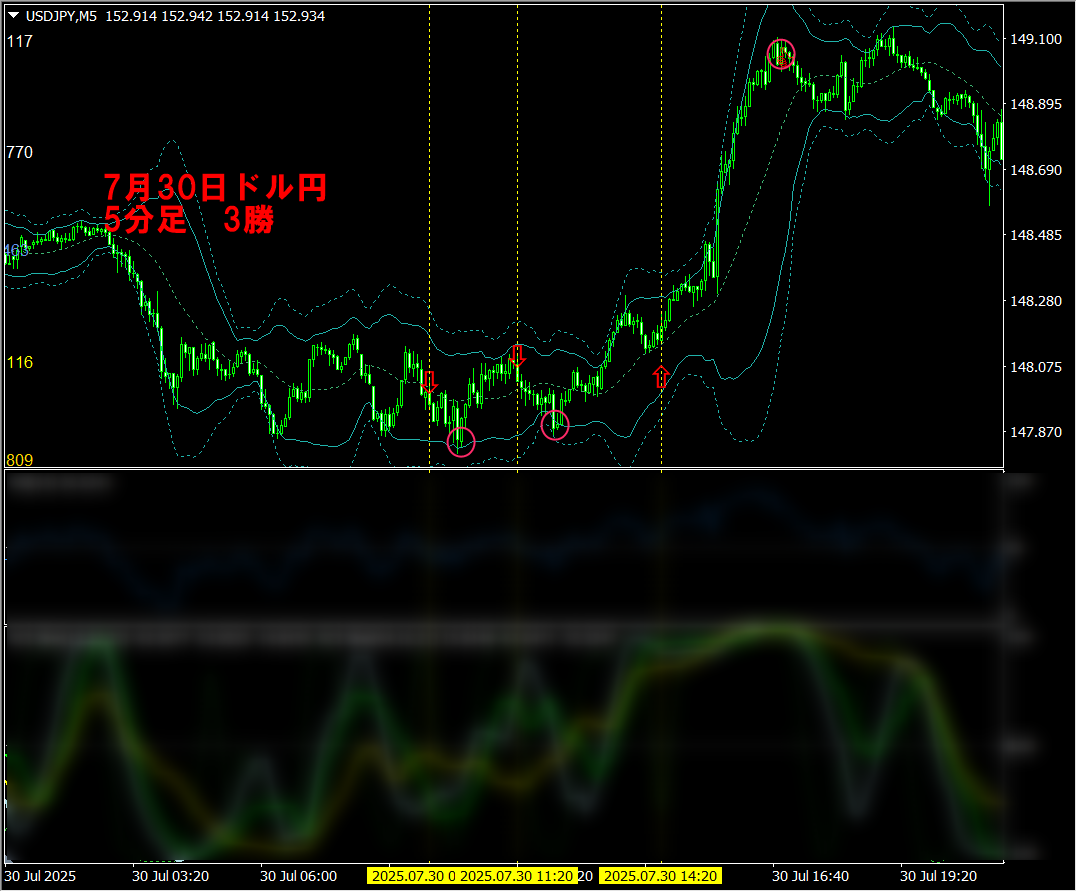This screenshot has height=892, width=1077.
Task: Select the pink circle at the lowest low
Action: pos(460,441)
